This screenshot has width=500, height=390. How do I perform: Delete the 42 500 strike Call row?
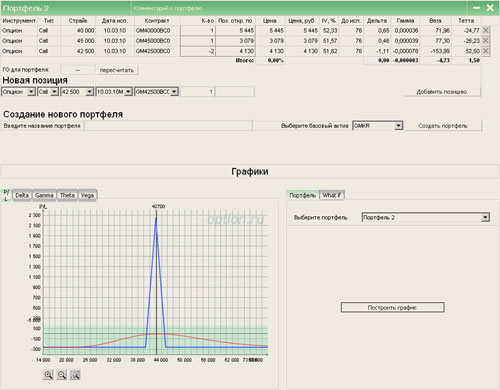coord(486,51)
